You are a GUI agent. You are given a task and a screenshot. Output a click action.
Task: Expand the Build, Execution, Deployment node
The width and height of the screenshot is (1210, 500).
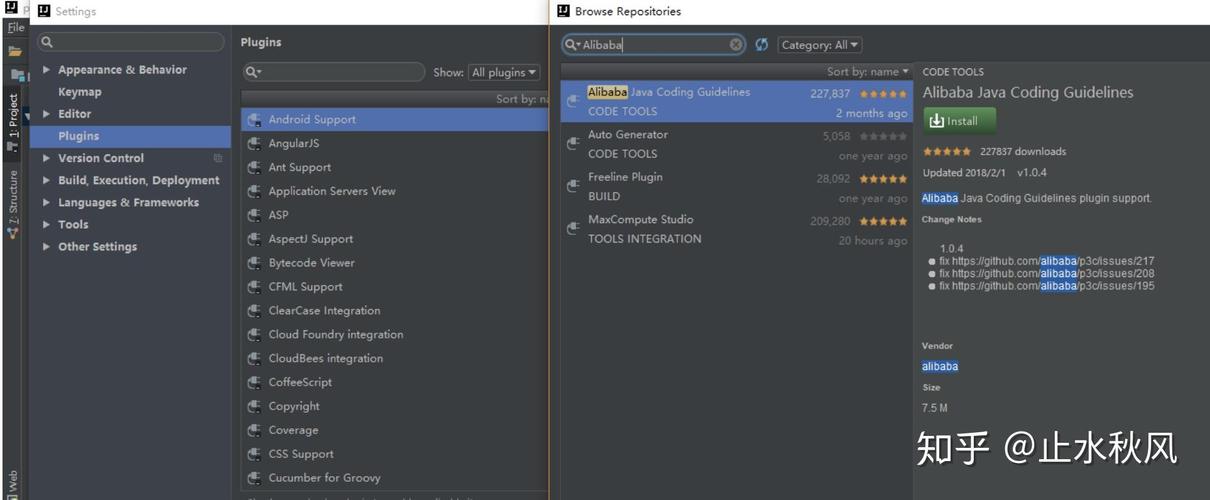point(47,181)
